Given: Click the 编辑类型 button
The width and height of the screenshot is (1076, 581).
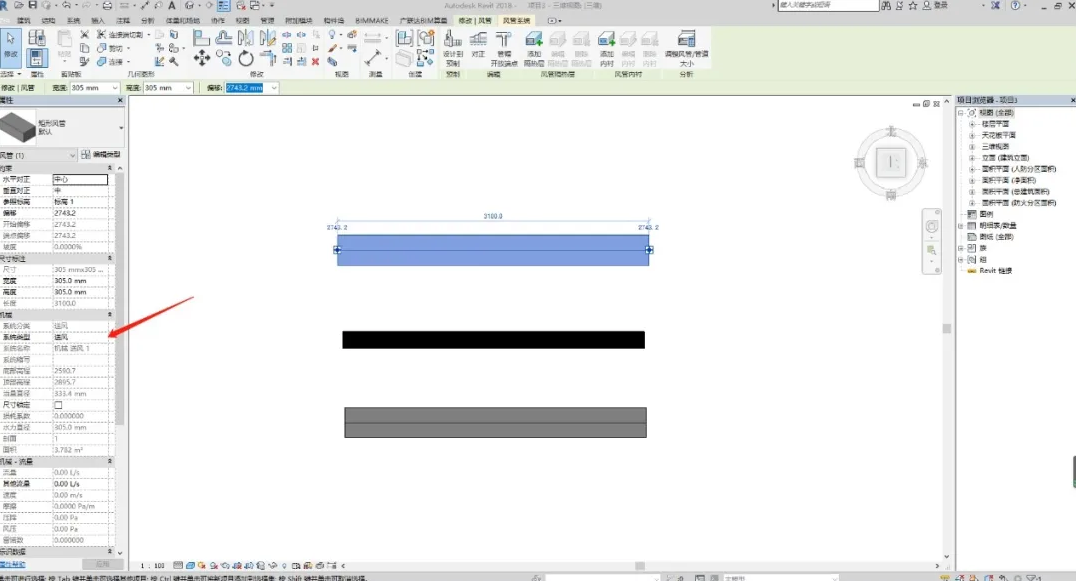Looking at the screenshot, I should (x=100, y=154).
